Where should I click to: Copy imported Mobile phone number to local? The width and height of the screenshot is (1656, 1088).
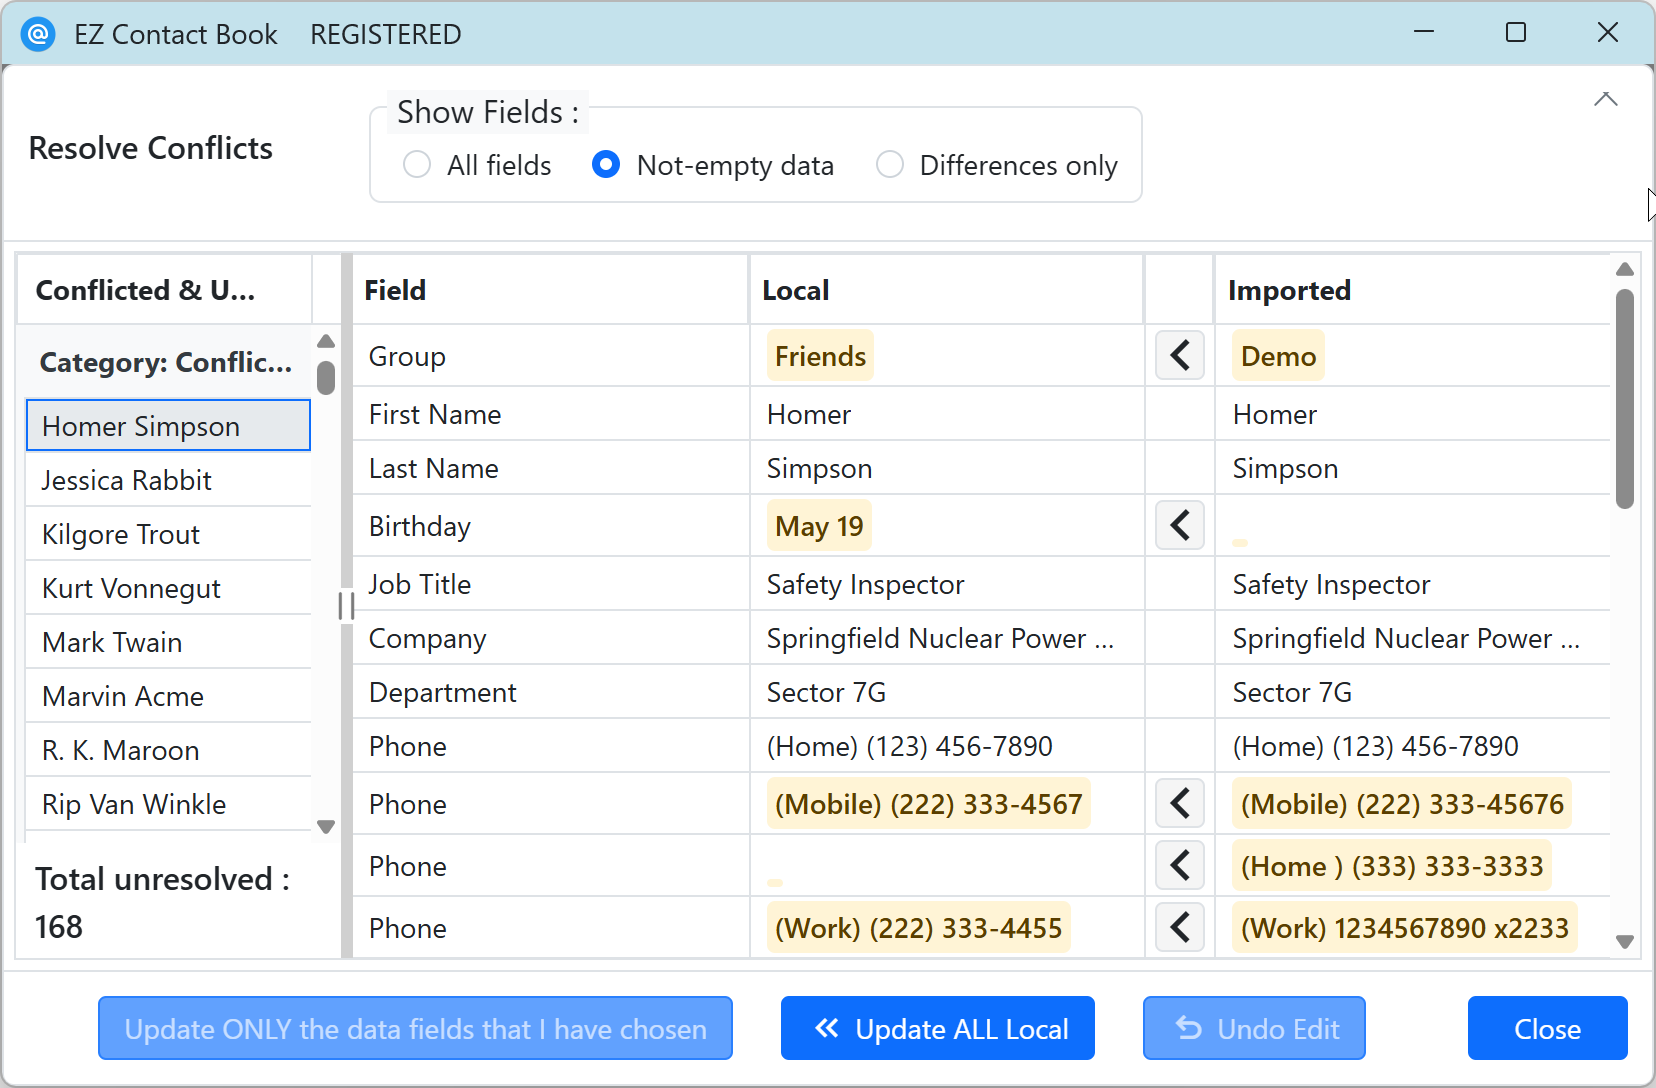1180,803
